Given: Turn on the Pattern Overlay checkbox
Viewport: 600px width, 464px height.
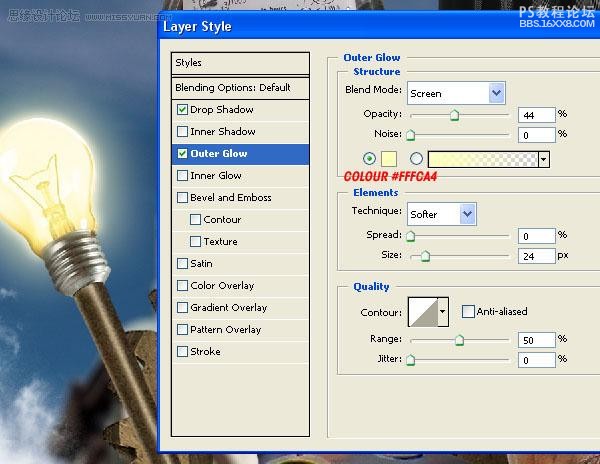Looking at the screenshot, I should click(x=183, y=329).
